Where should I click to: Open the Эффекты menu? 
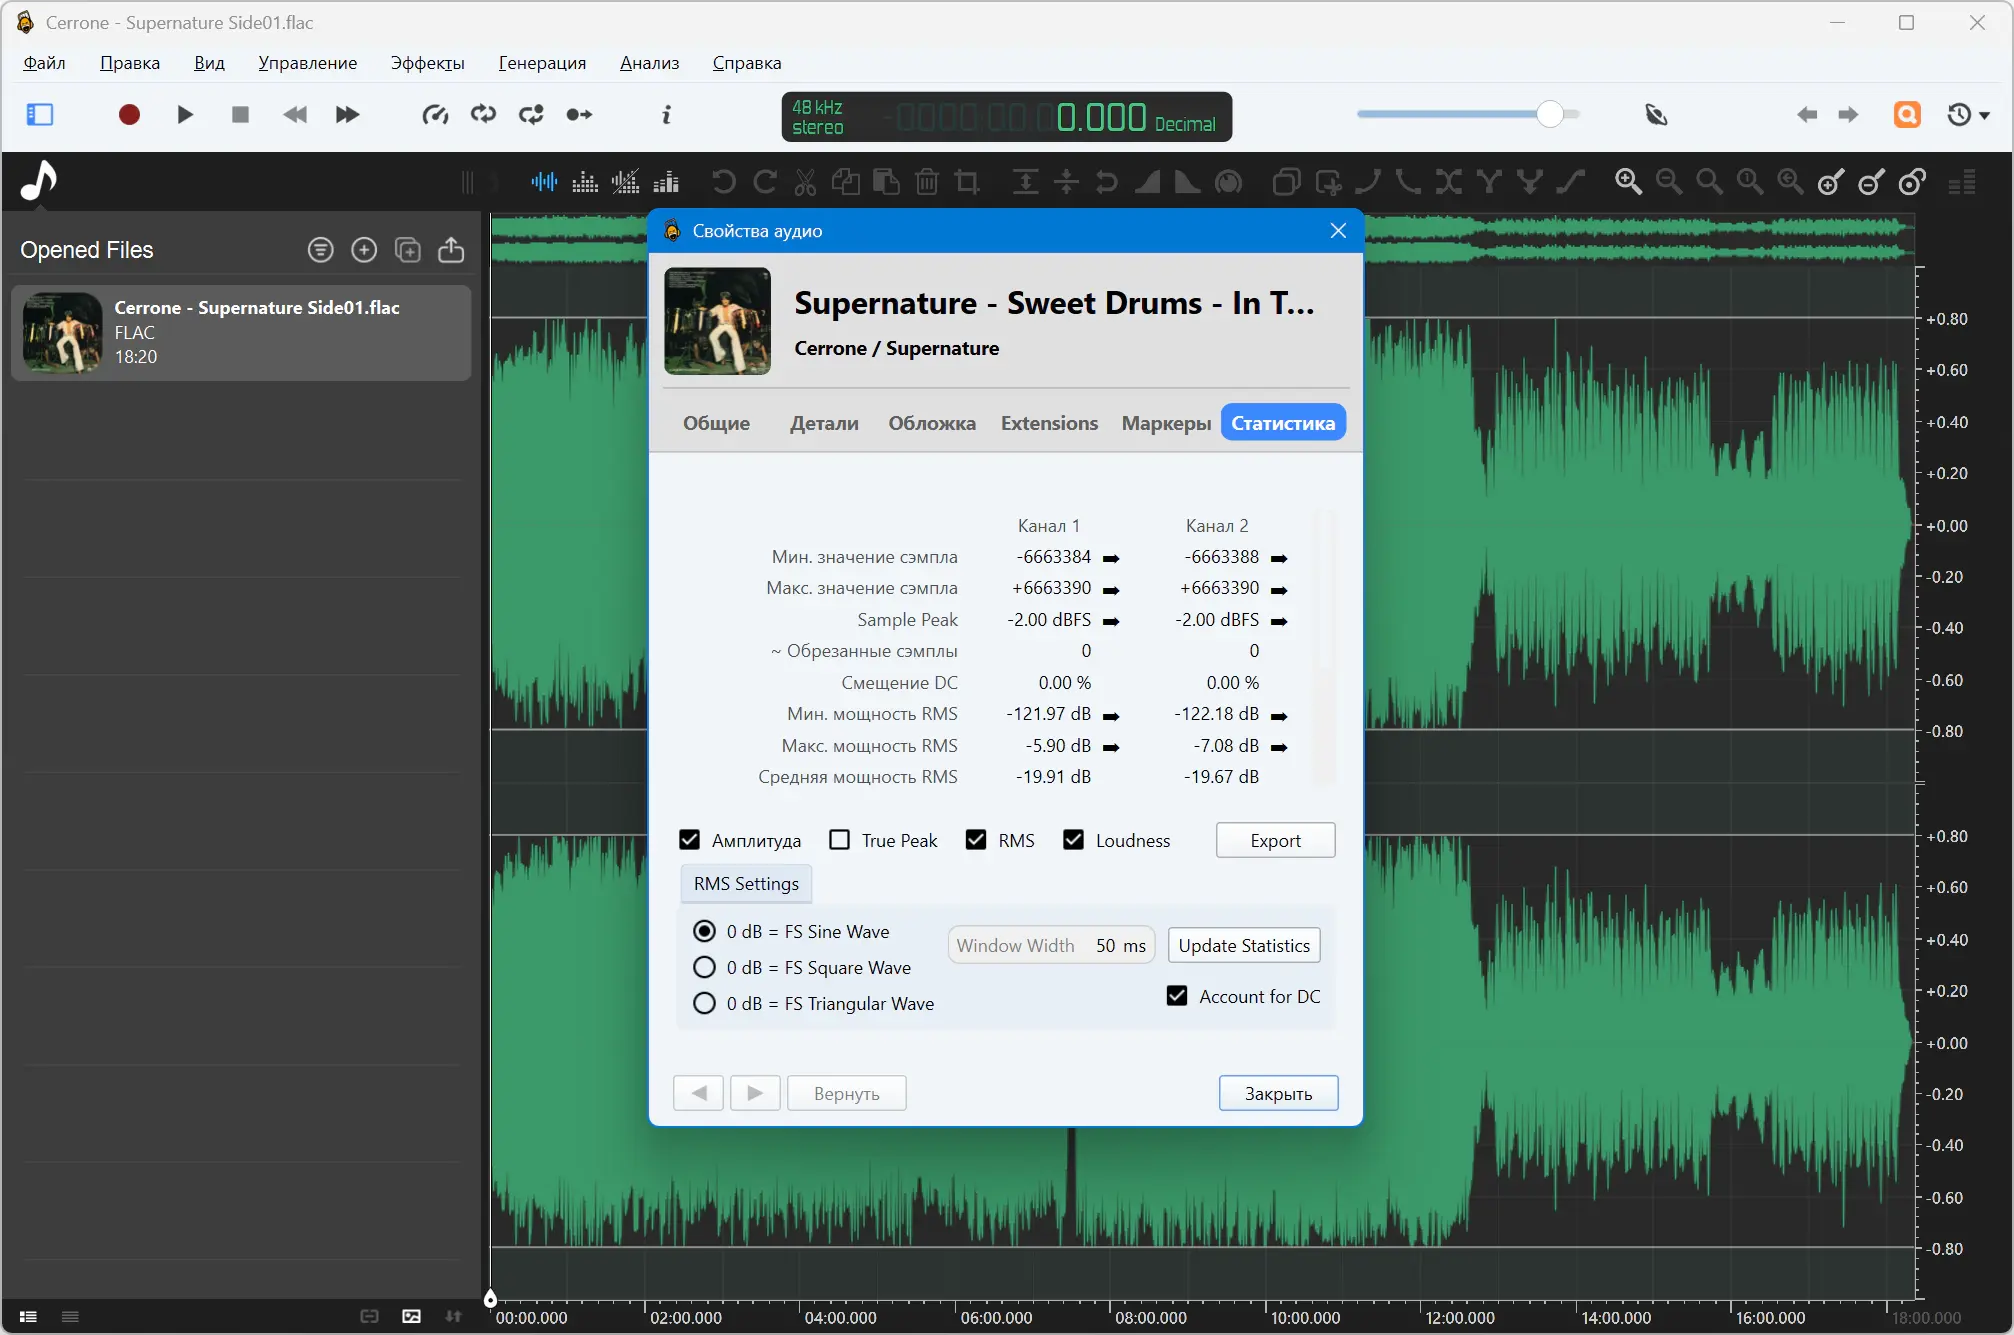point(427,63)
